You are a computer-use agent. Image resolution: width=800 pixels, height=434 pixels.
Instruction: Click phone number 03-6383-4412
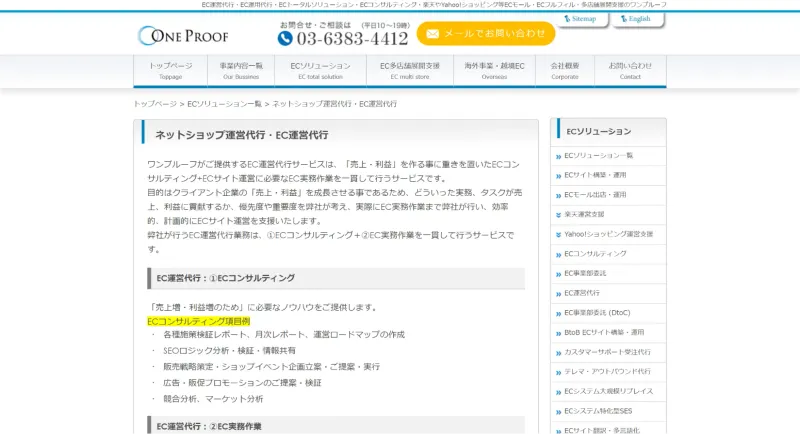(x=353, y=38)
